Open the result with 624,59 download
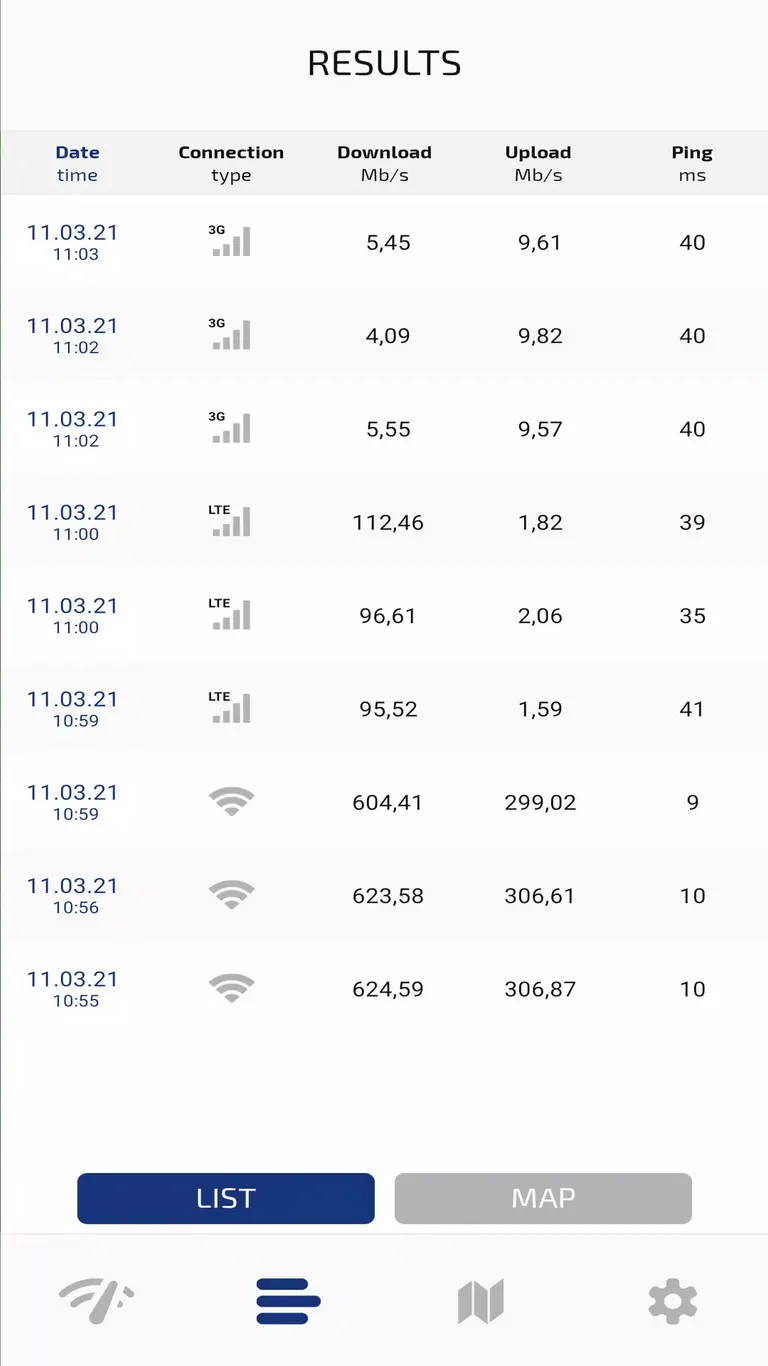Viewport: 768px width, 1366px height. (x=388, y=989)
